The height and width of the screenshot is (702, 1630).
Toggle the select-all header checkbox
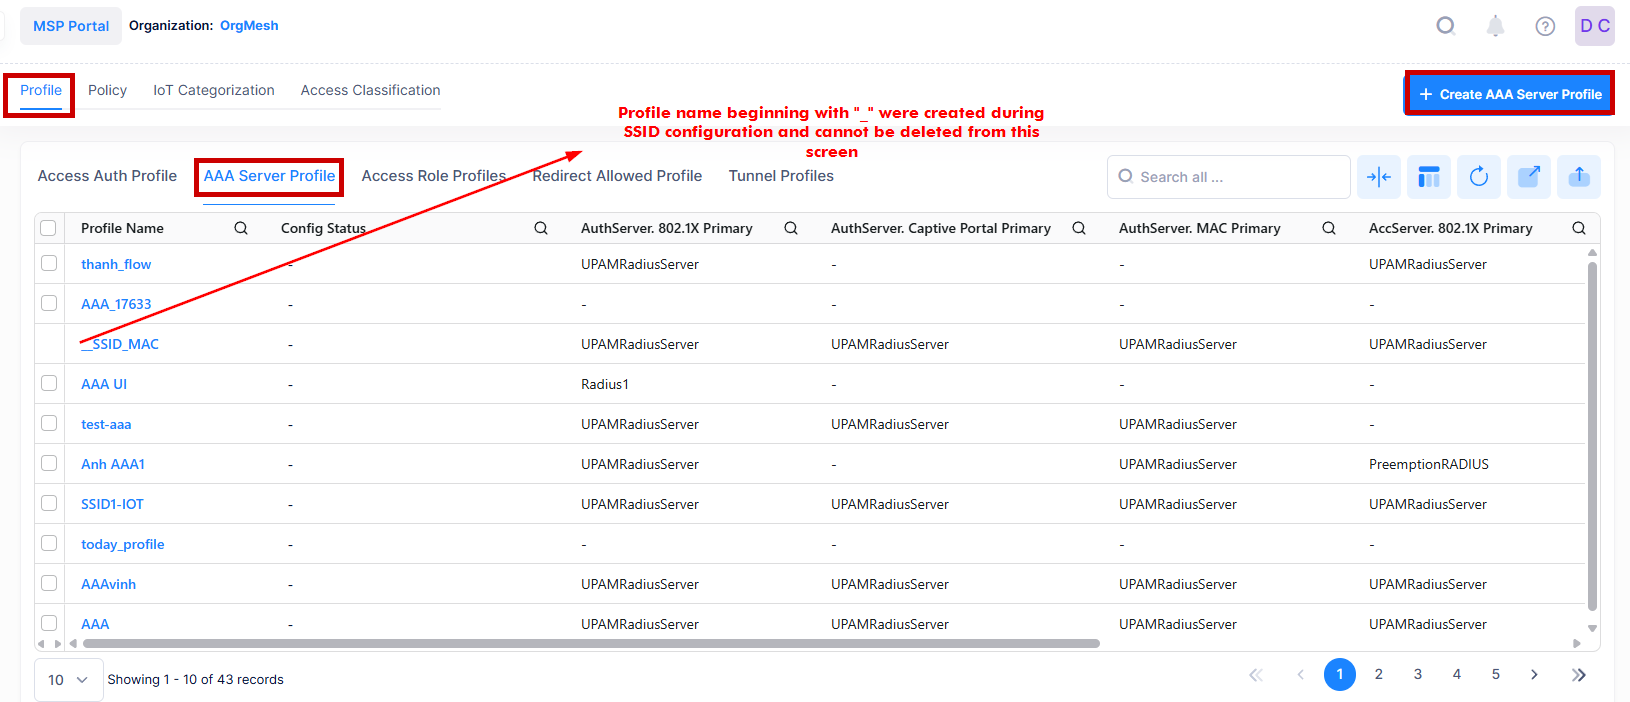[x=48, y=228]
